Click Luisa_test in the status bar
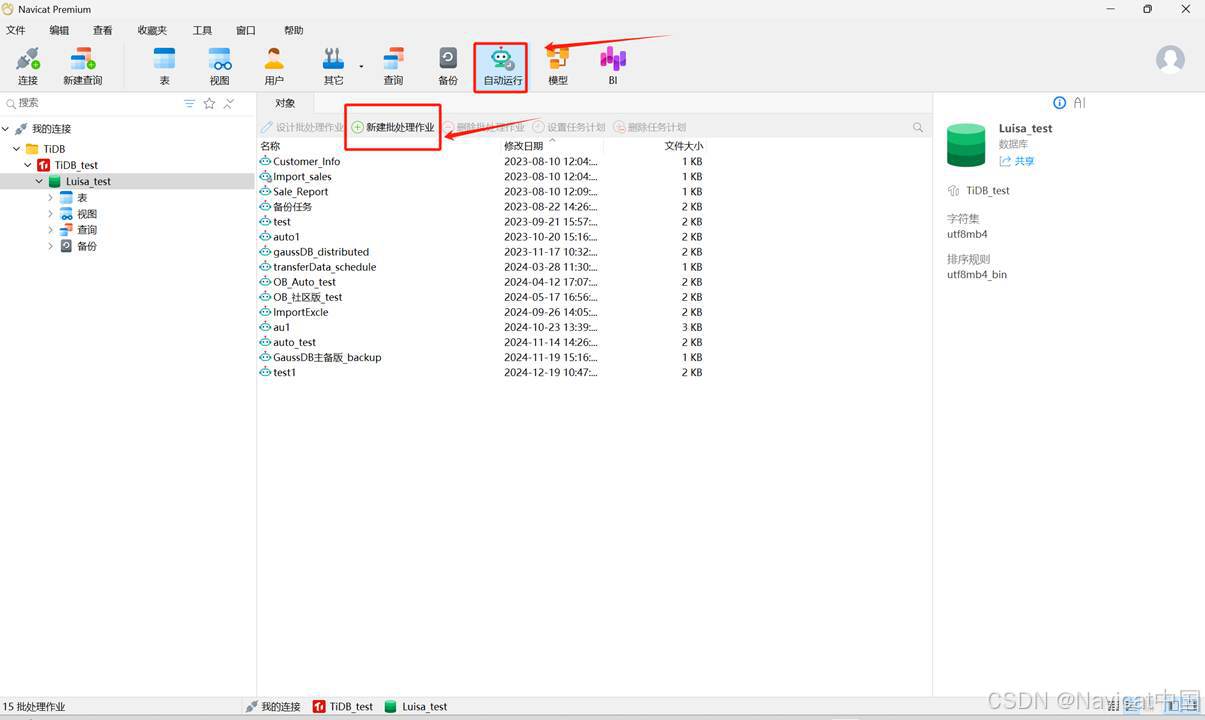Screen dimensions: 1205x720 pyautogui.click(x=417, y=706)
